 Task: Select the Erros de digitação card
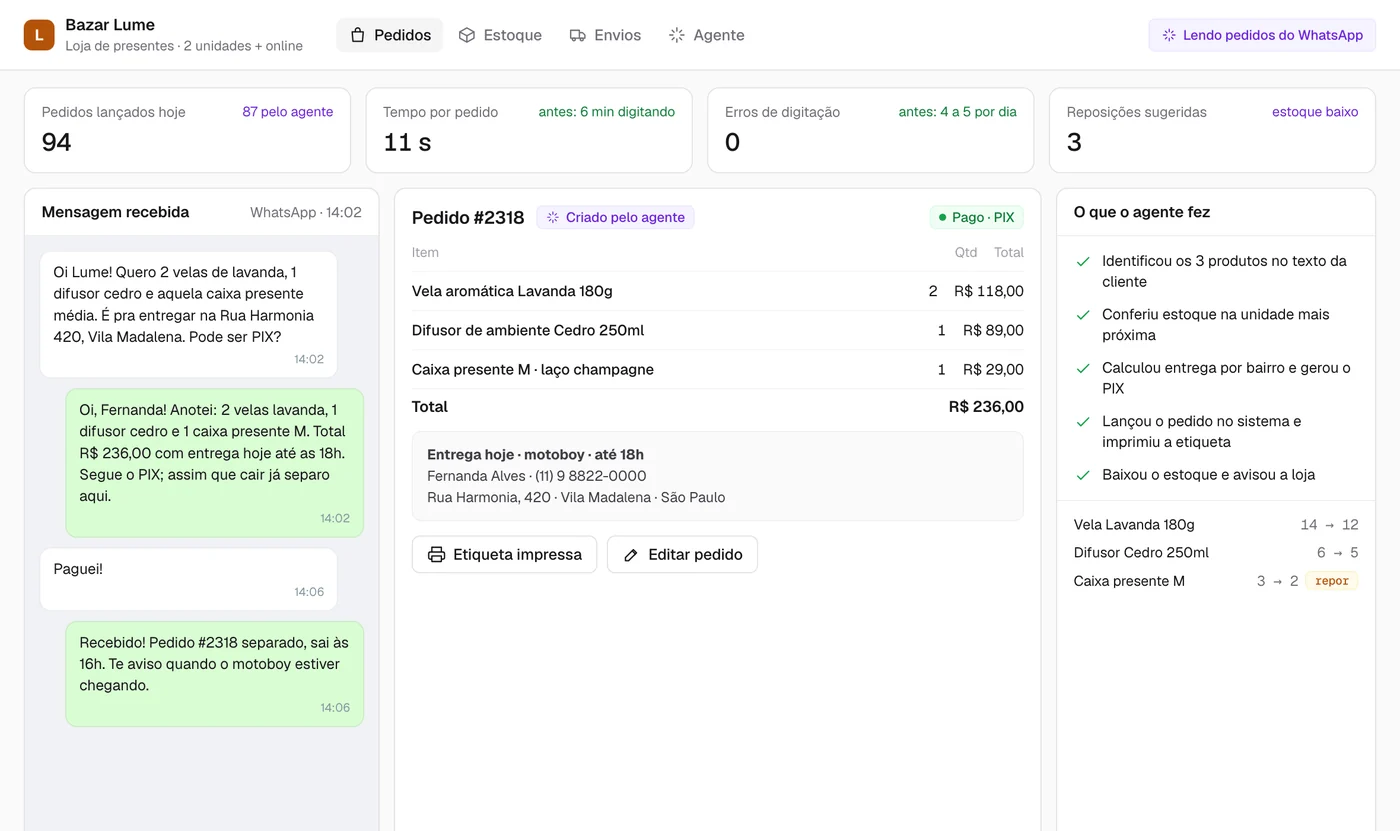pyautogui.click(x=870, y=130)
